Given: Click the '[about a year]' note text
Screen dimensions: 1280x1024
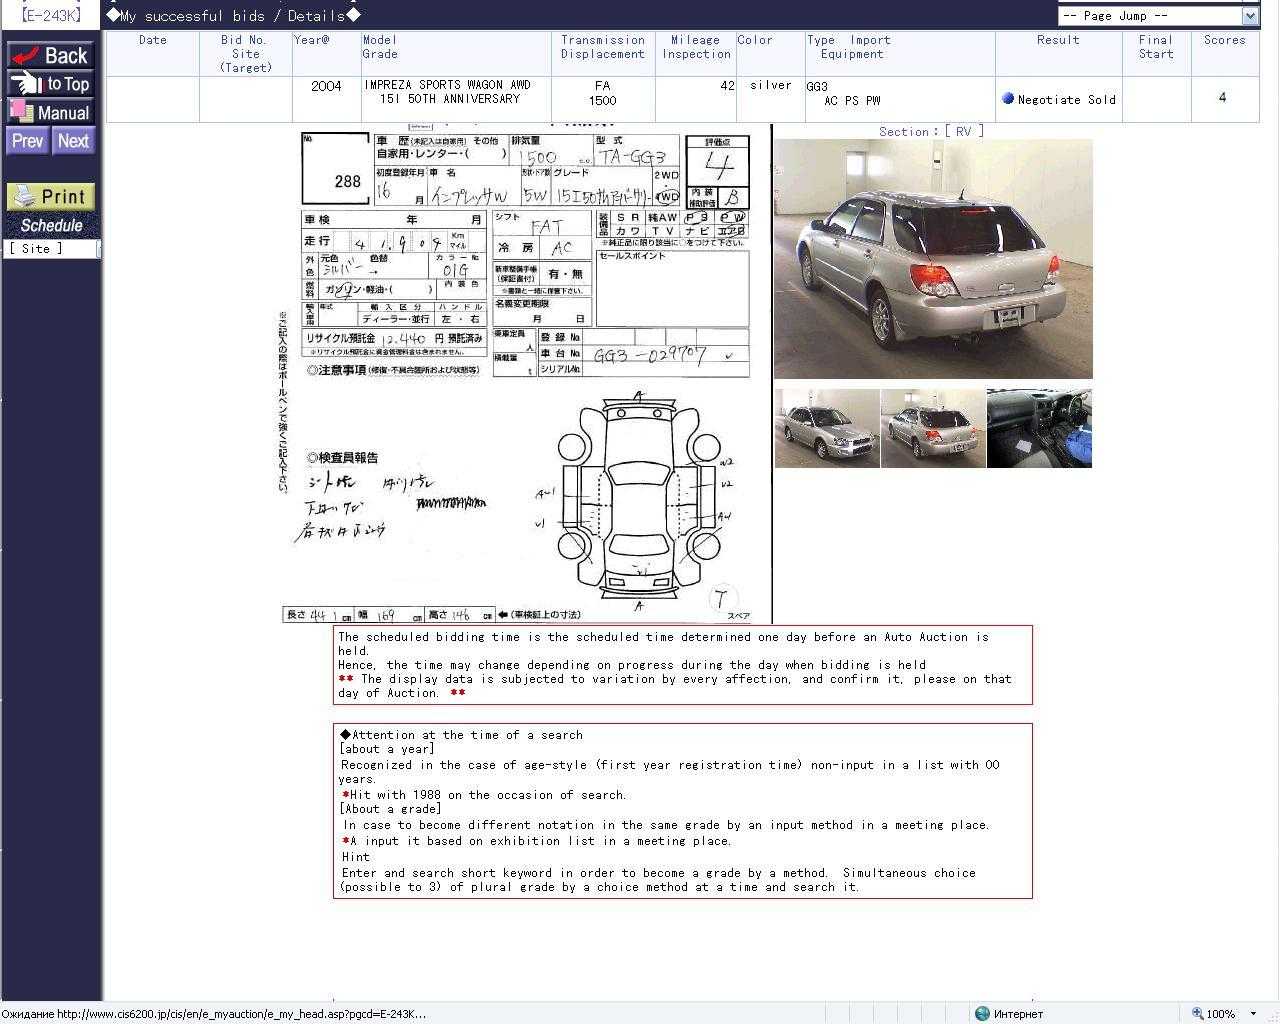Looking at the screenshot, I should 387,749.
